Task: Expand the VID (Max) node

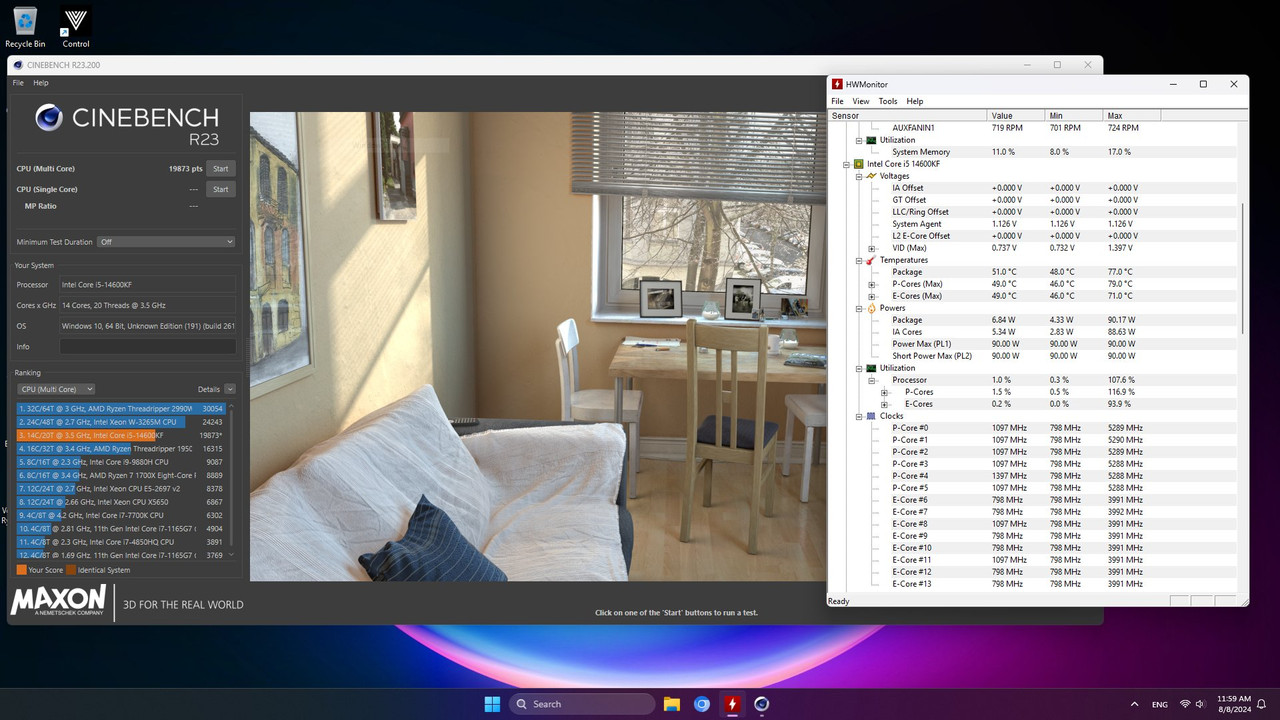Action: [871, 248]
